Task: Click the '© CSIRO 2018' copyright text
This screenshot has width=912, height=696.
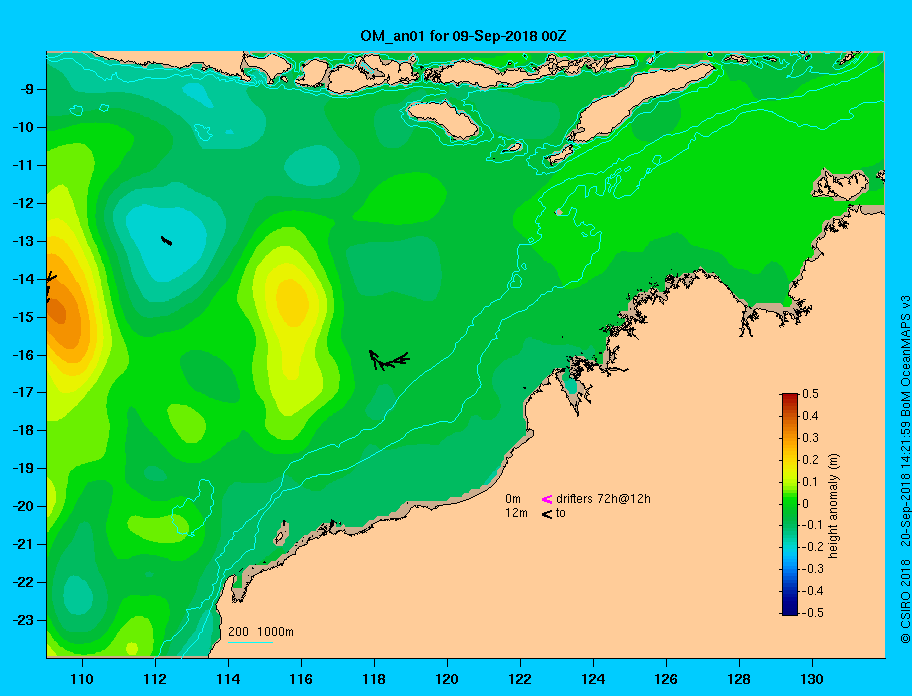Action: point(905,601)
